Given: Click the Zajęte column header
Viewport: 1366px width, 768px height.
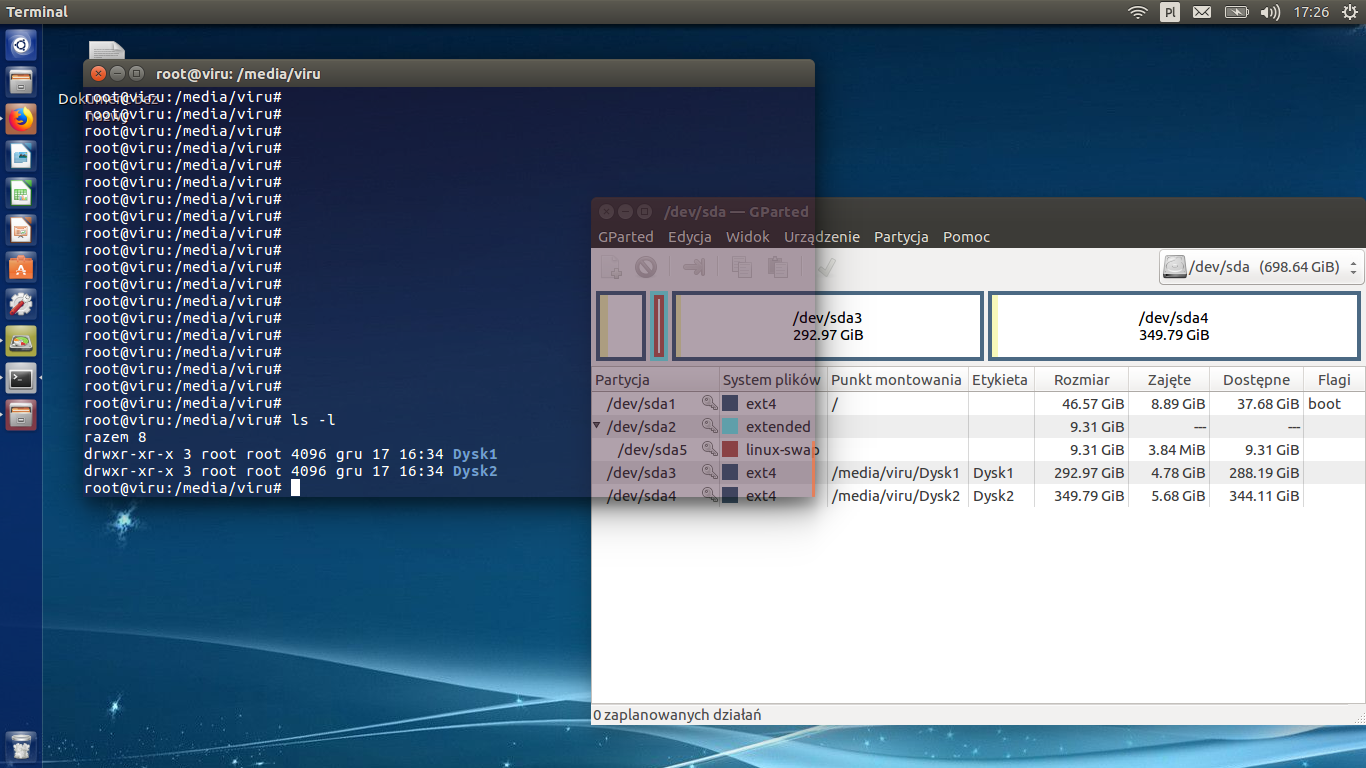Looking at the screenshot, I should 1169,380.
